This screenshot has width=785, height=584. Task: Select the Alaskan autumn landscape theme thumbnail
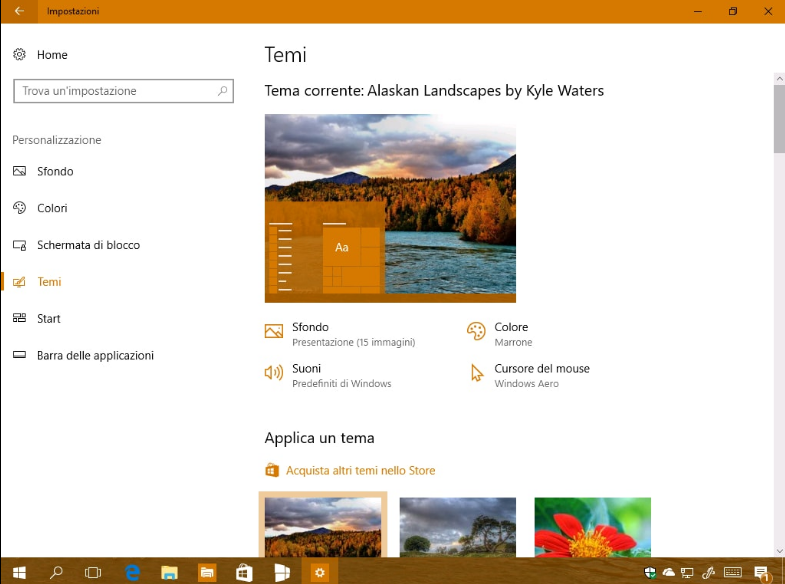click(323, 527)
